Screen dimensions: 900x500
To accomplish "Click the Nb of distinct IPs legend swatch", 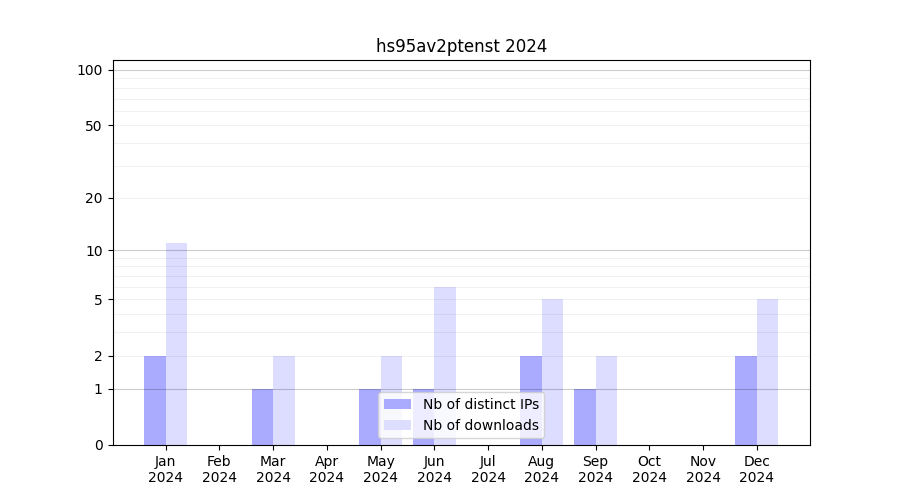I will (x=397, y=404).
